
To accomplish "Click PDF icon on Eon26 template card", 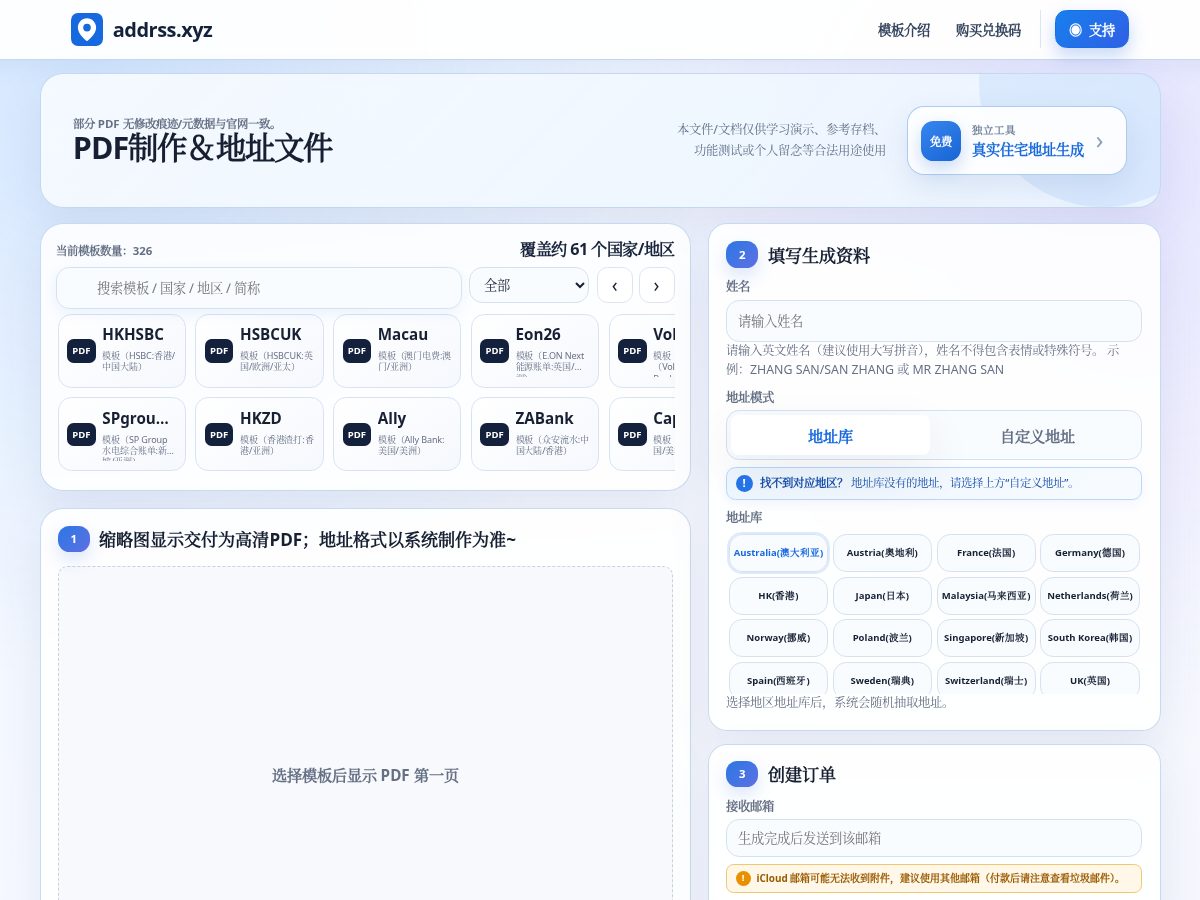I will pyautogui.click(x=494, y=351).
